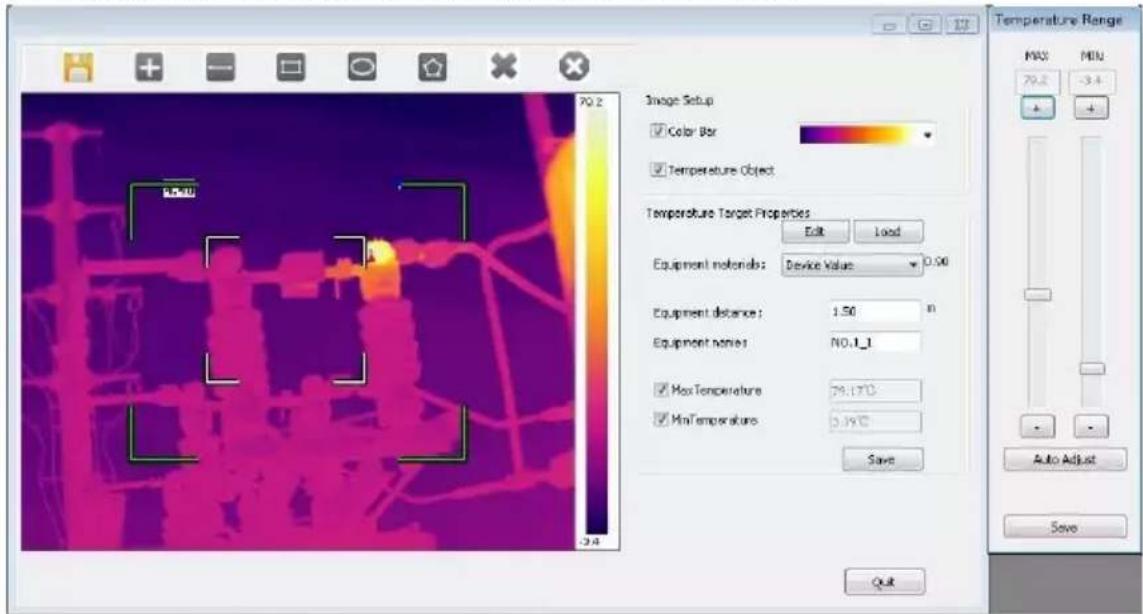The image size is (1143, 614).
Task: Open the color palette gradient dropdown
Action: pyautogui.click(x=867, y=134)
